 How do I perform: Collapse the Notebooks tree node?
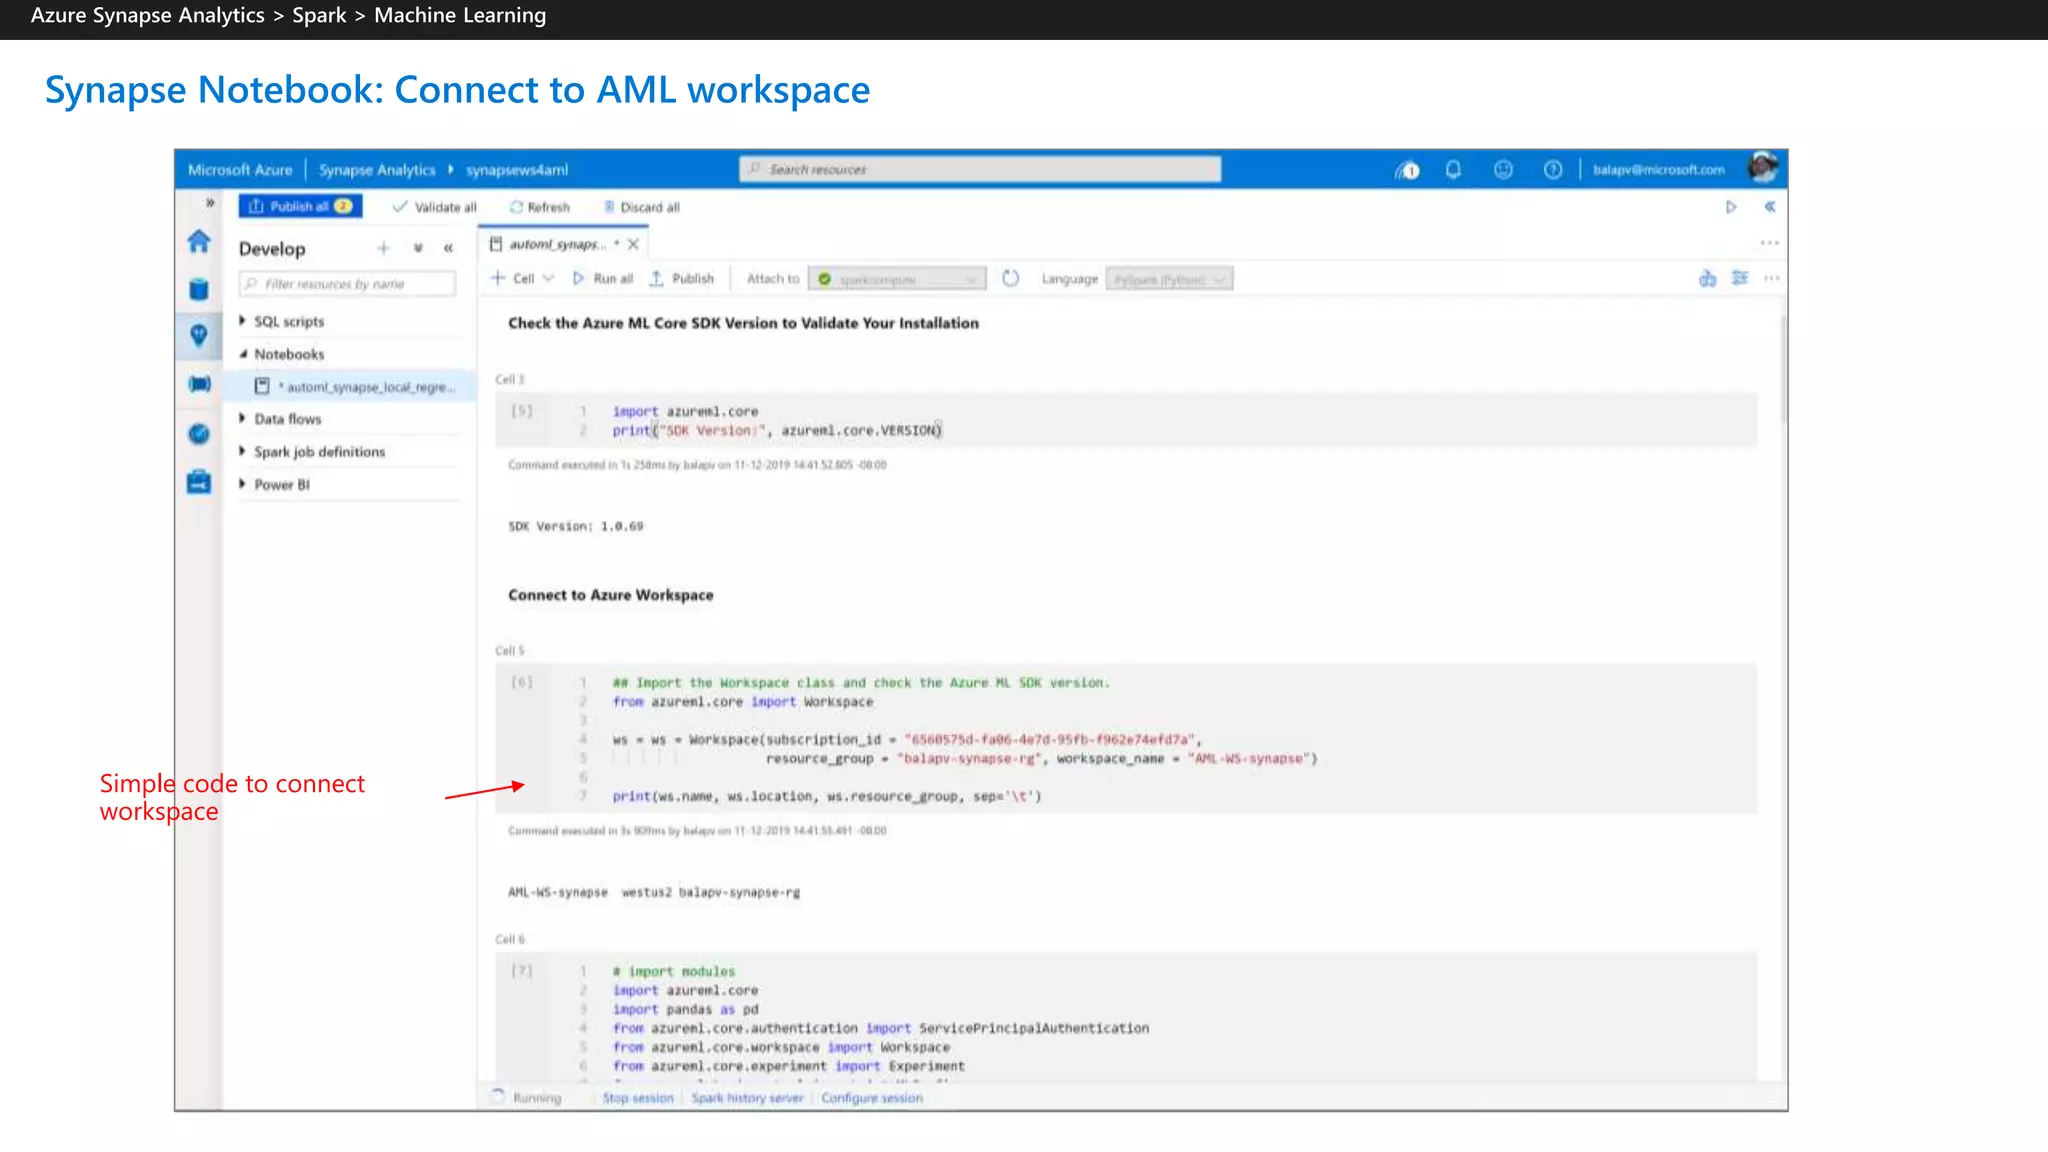[242, 354]
